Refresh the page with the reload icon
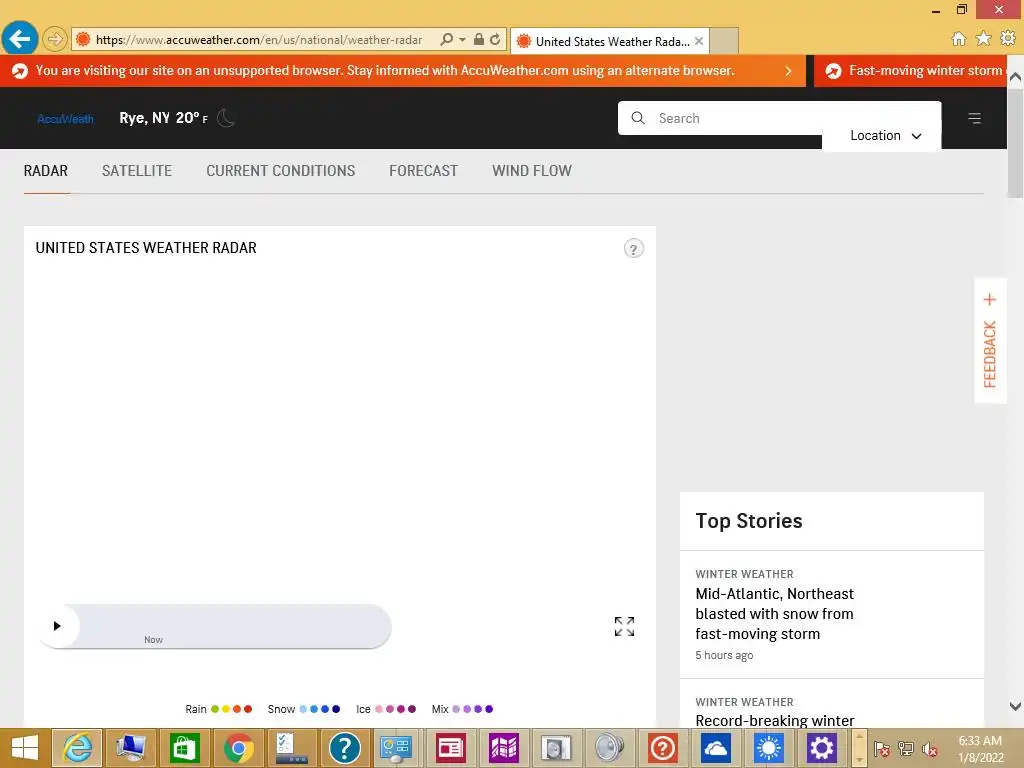This screenshot has height=768, width=1024. pos(495,39)
